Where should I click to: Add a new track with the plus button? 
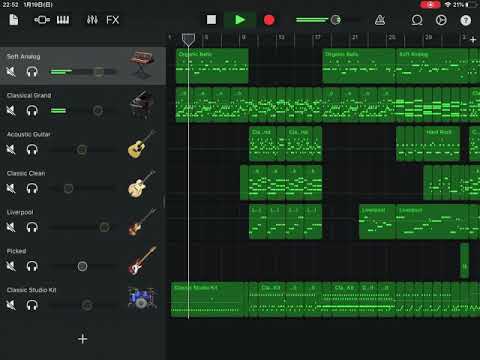pyautogui.click(x=82, y=339)
